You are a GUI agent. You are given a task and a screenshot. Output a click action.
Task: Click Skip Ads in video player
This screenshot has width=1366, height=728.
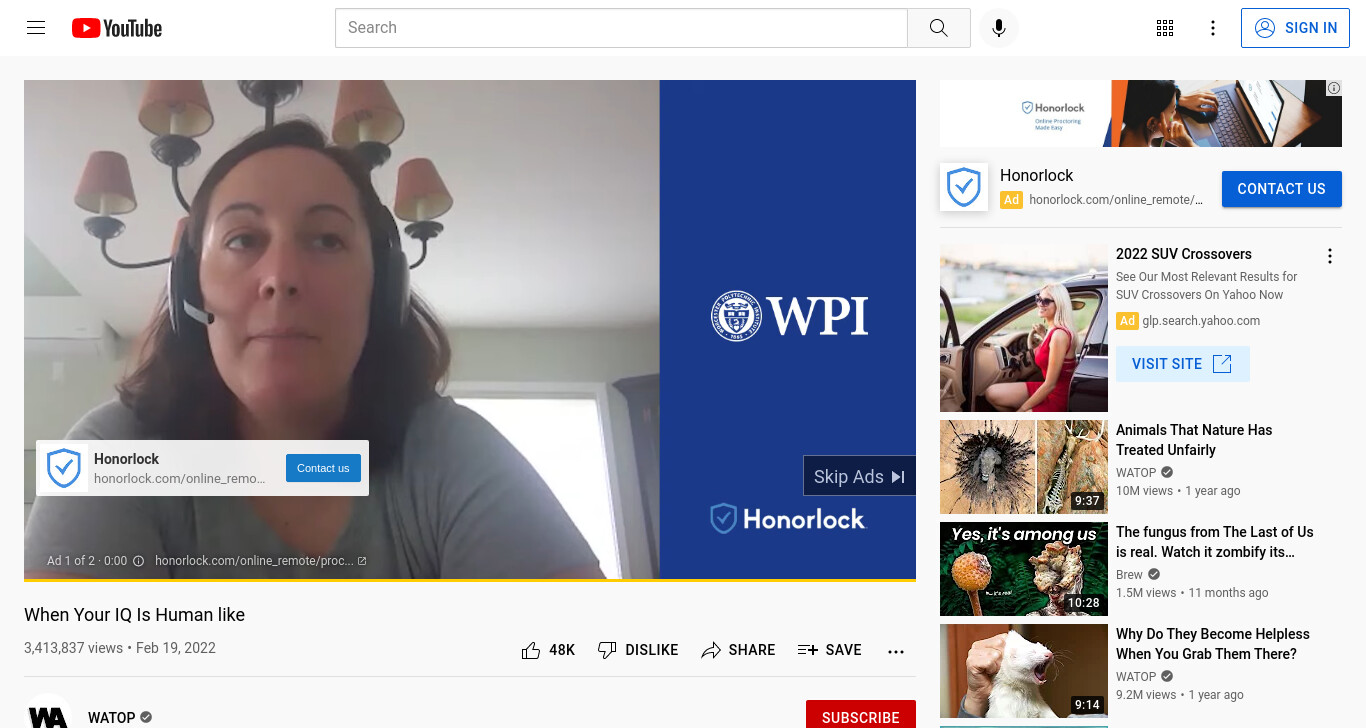tap(859, 477)
